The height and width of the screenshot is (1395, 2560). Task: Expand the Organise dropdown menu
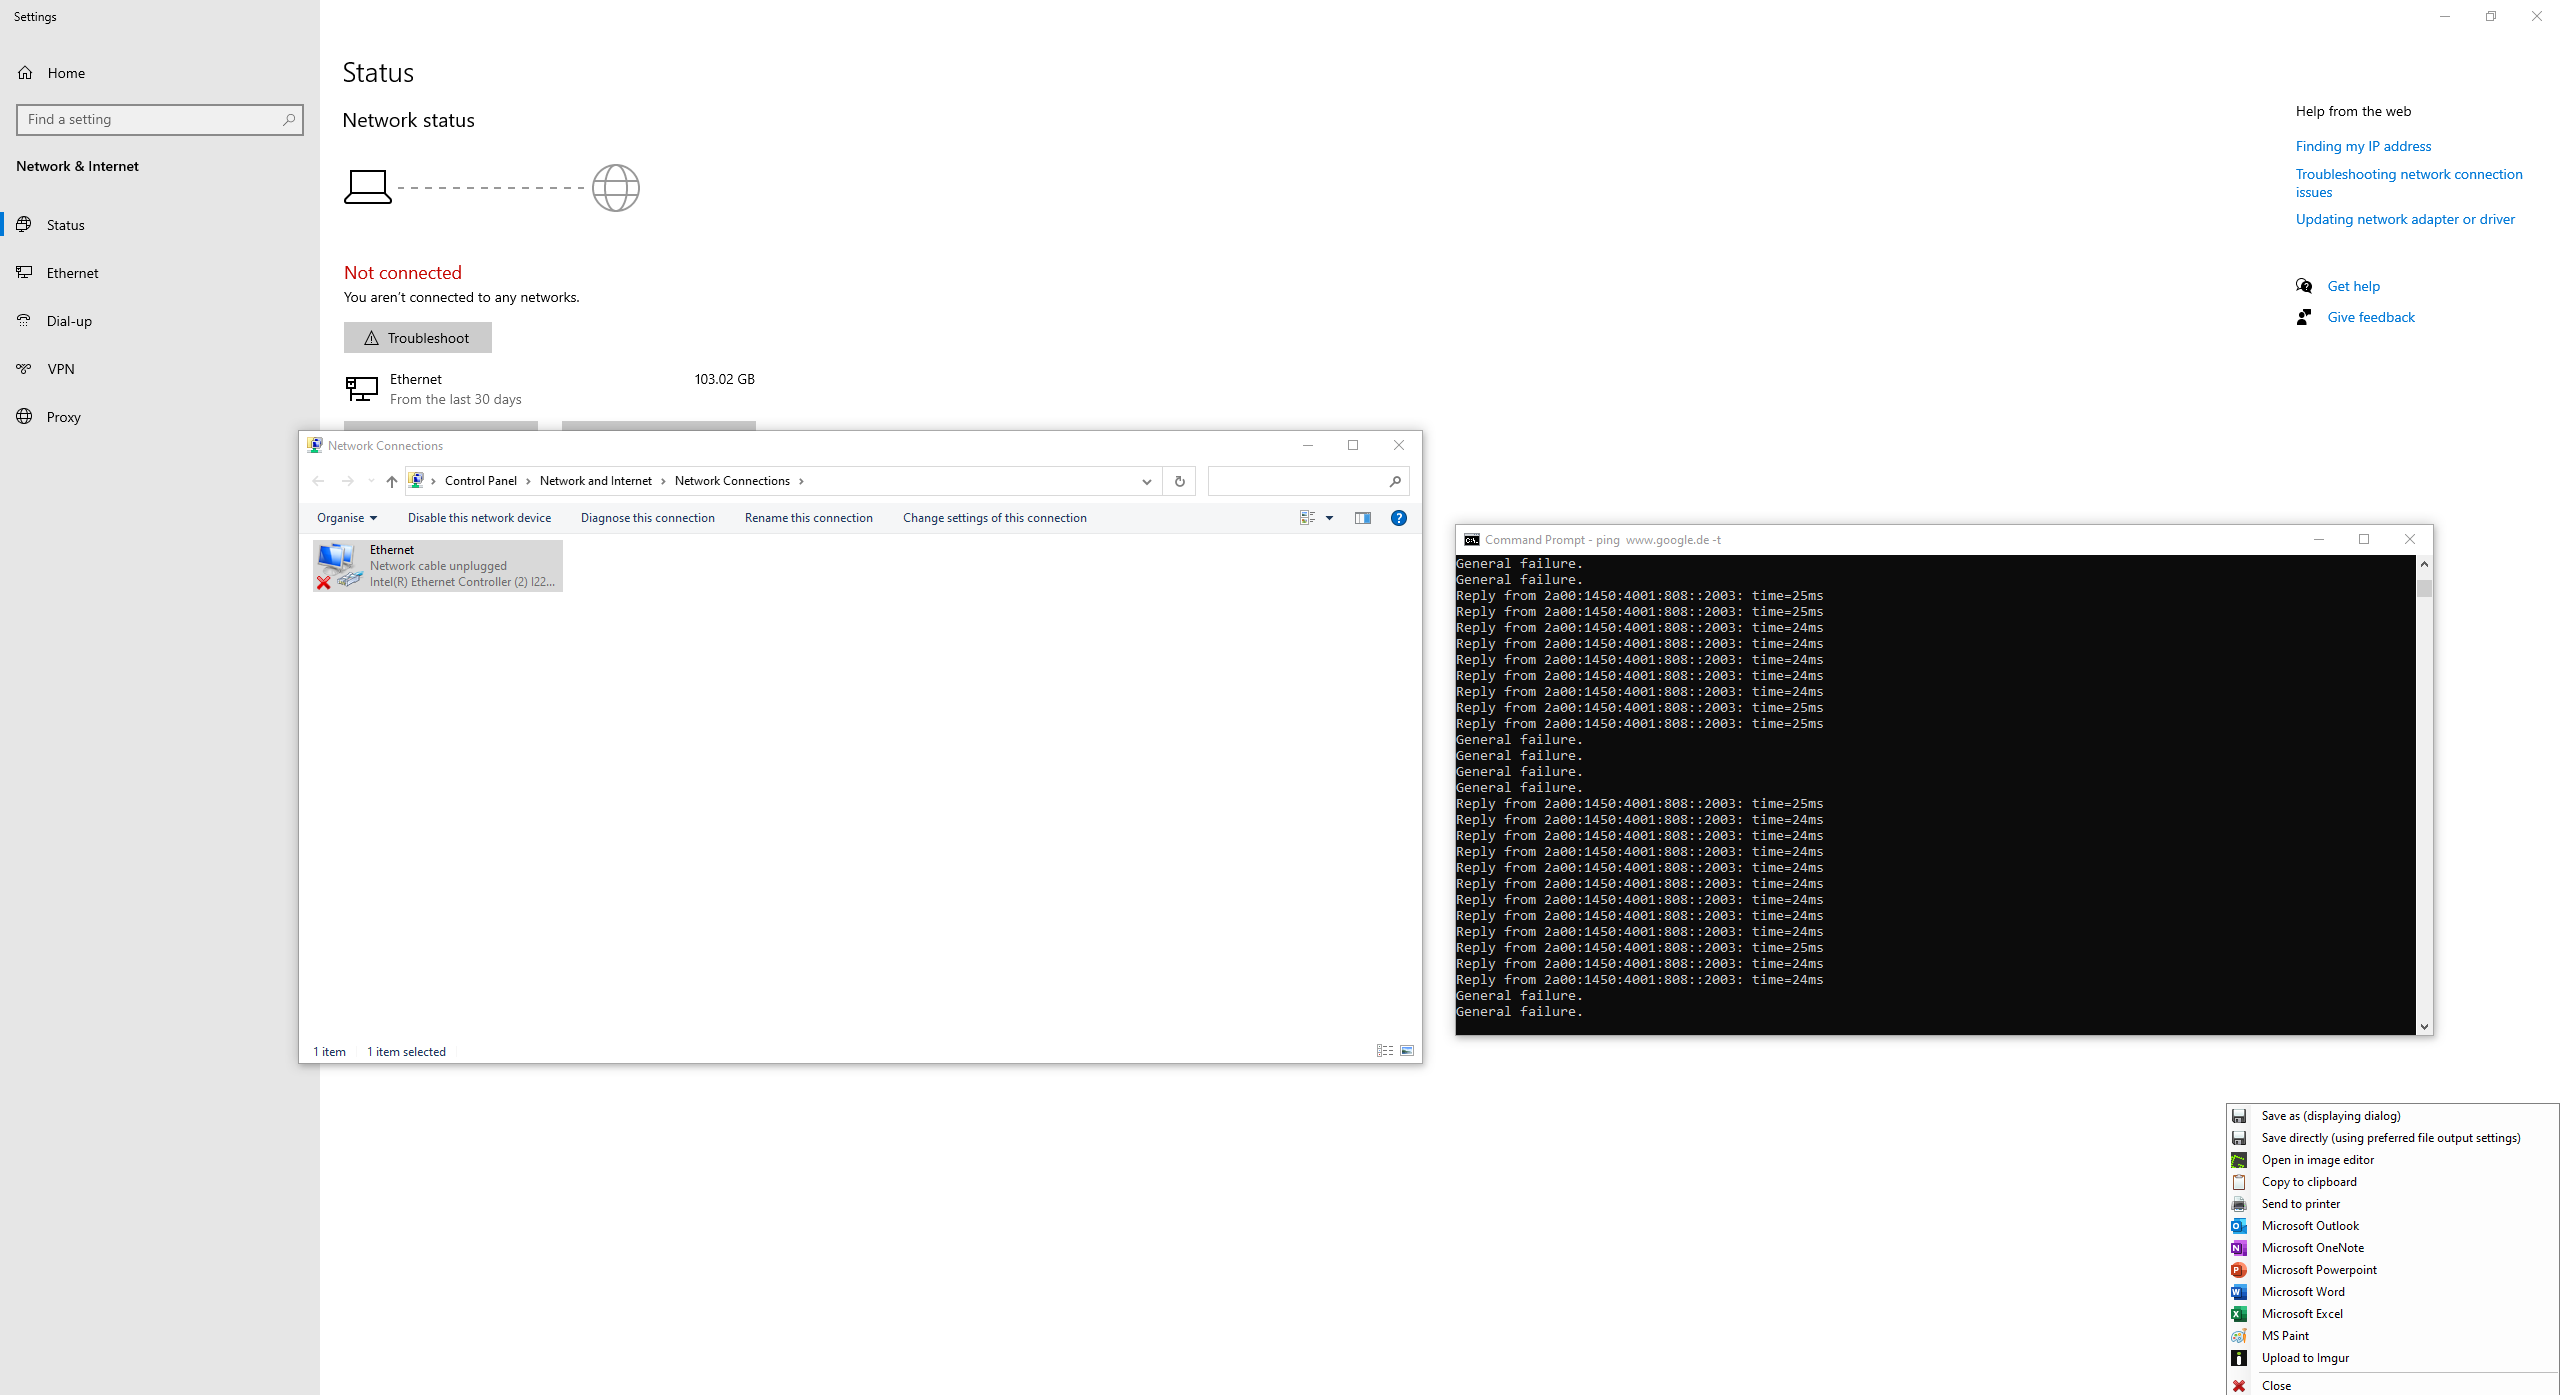[x=346, y=518]
